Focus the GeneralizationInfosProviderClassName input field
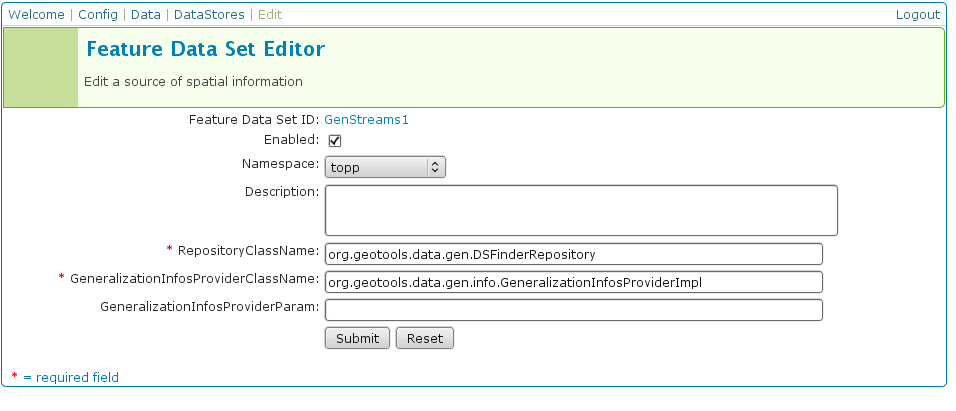This screenshot has width=956, height=411. click(x=573, y=282)
